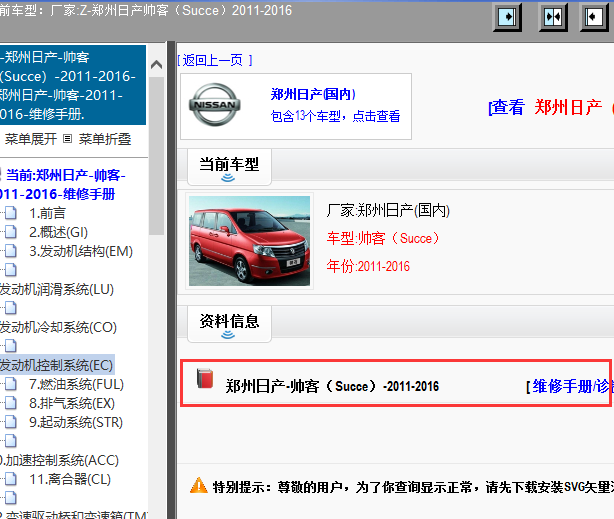Click the 菜单折叠 collapse icon
Viewport: 614px width, 519px height.
click(67, 139)
